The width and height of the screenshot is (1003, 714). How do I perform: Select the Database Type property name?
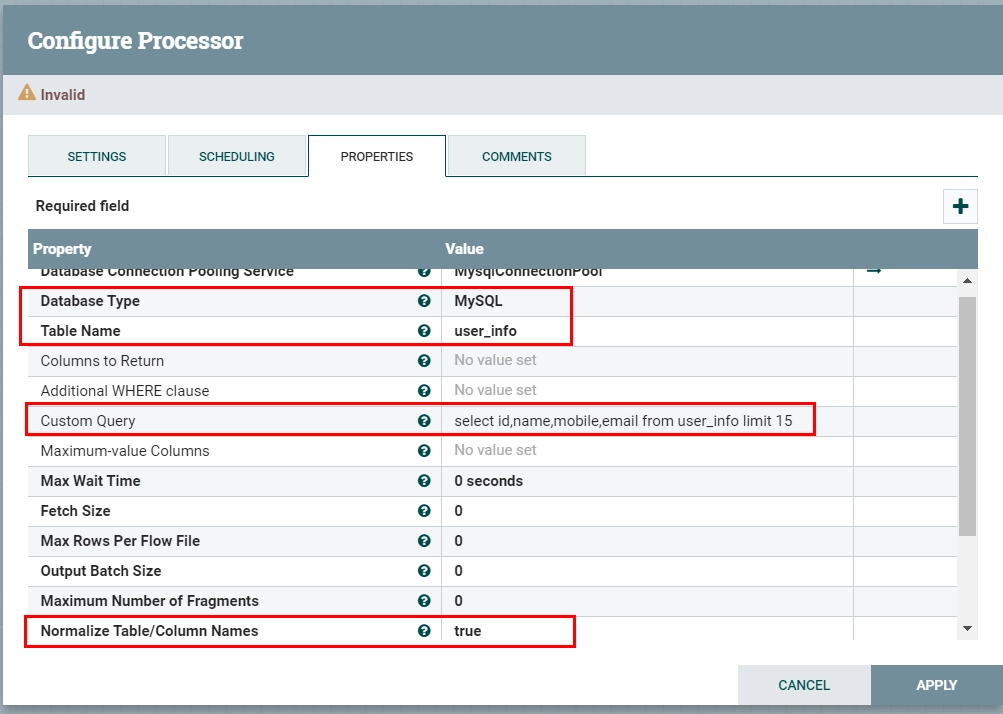[x=90, y=301]
